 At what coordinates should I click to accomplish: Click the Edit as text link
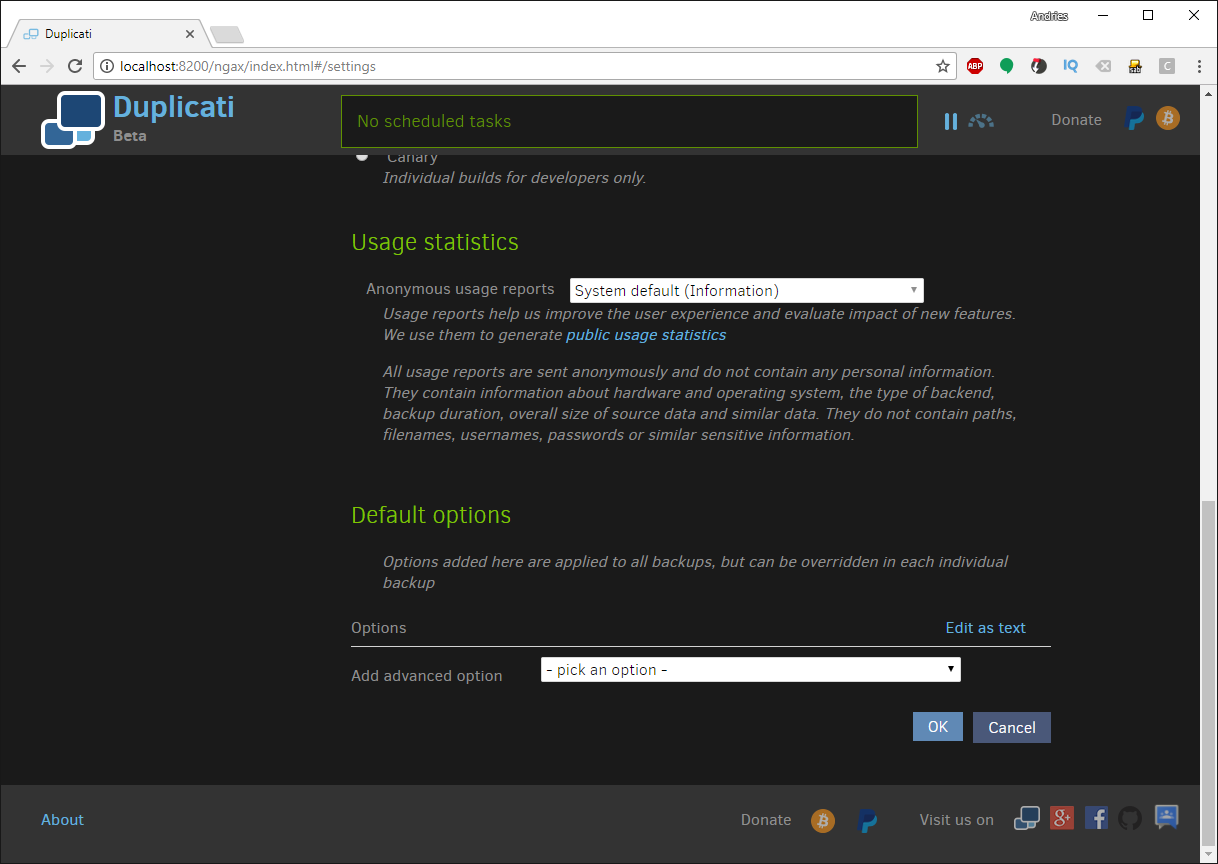click(986, 628)
